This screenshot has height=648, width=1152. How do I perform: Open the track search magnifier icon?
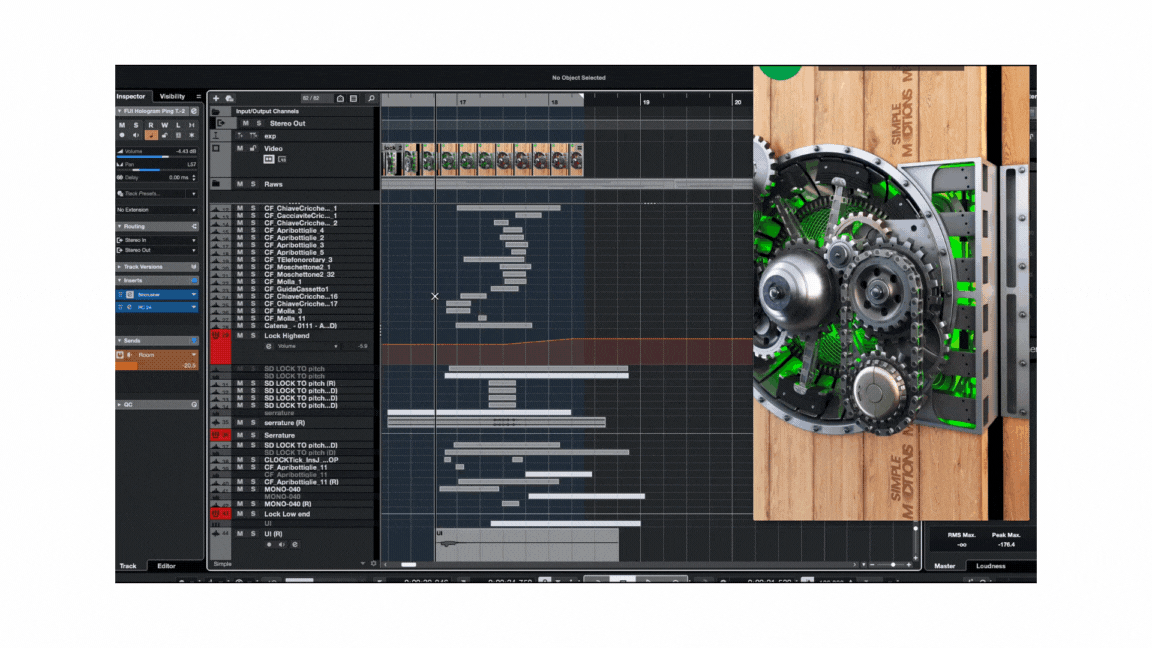[x=371, y=98]
